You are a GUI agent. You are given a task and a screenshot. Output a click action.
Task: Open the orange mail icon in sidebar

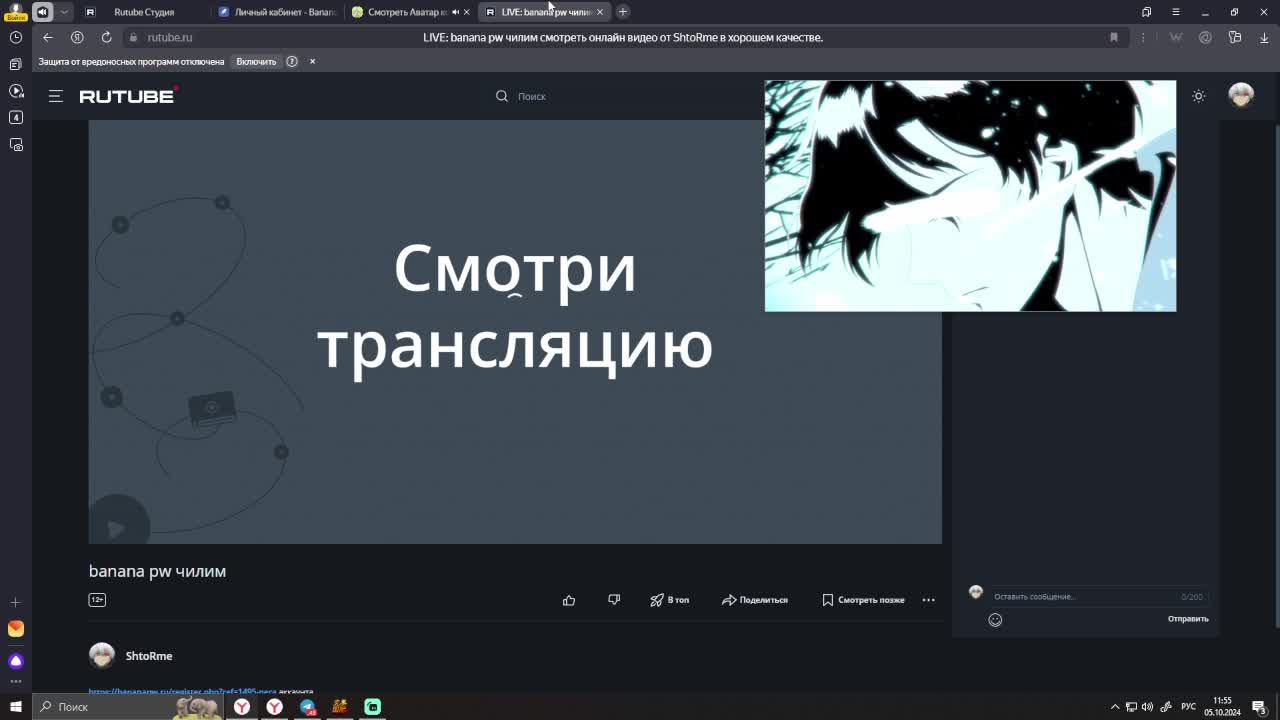pos(16,629)
